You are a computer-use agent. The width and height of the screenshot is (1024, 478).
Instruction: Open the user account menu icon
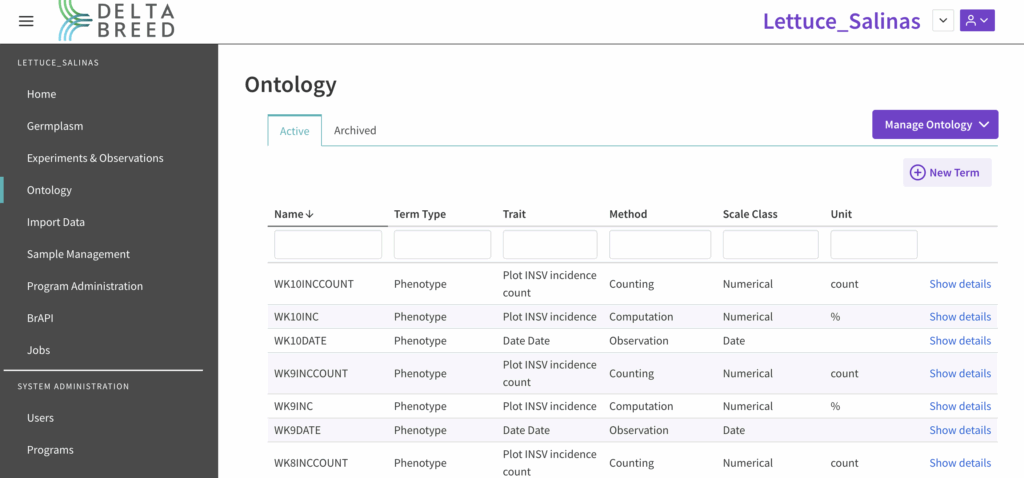click(x=976, y=21)
